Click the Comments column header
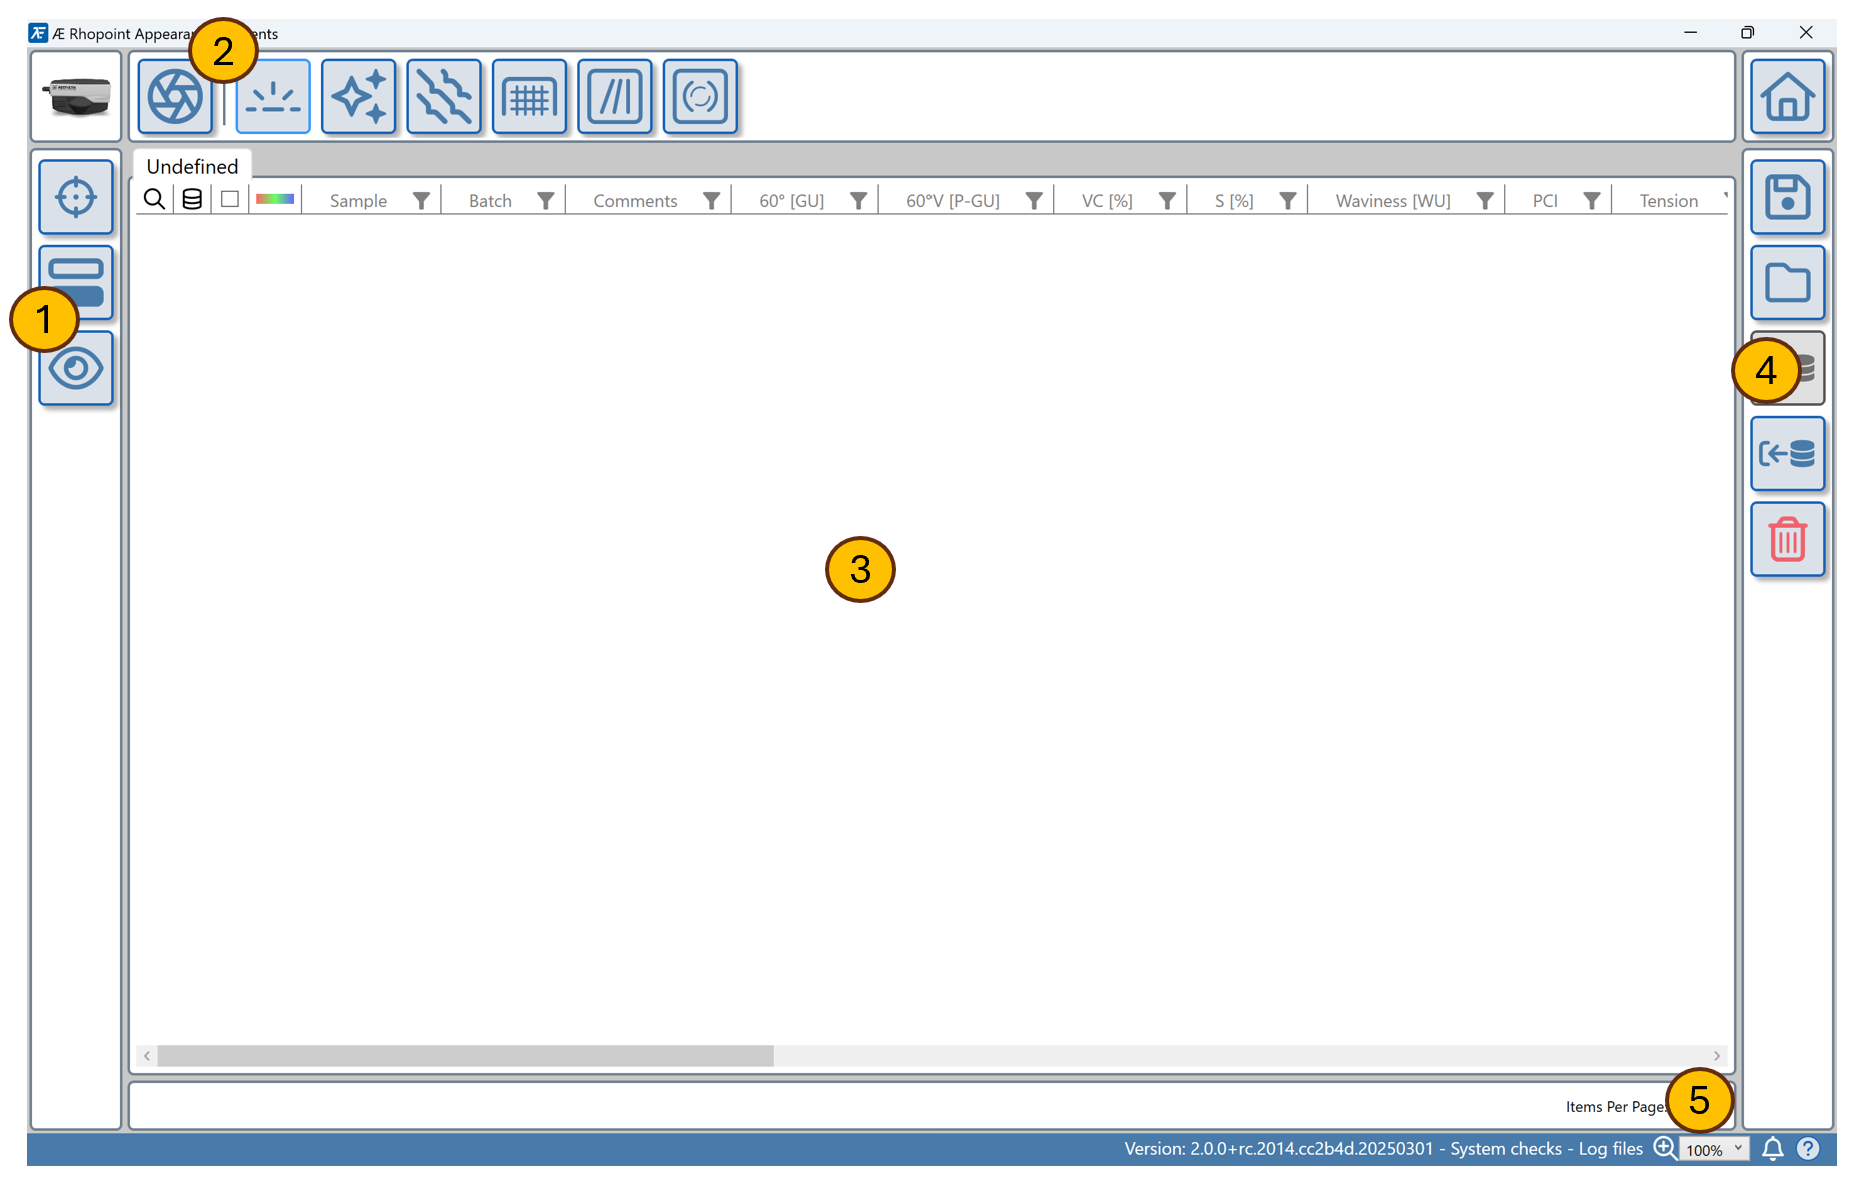Image resolution: width=1856 pixels, height=1182 pixels. tap(635, 201)
